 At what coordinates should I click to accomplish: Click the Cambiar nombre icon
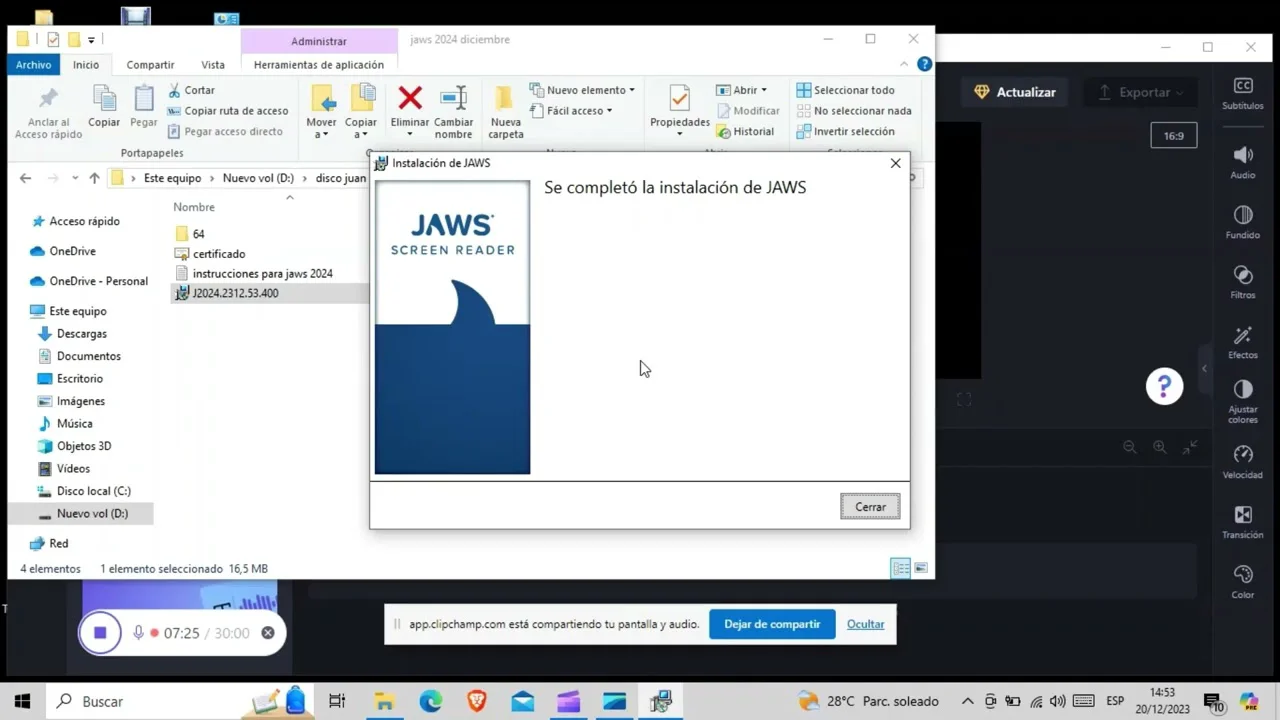click(x=453, y=99)
